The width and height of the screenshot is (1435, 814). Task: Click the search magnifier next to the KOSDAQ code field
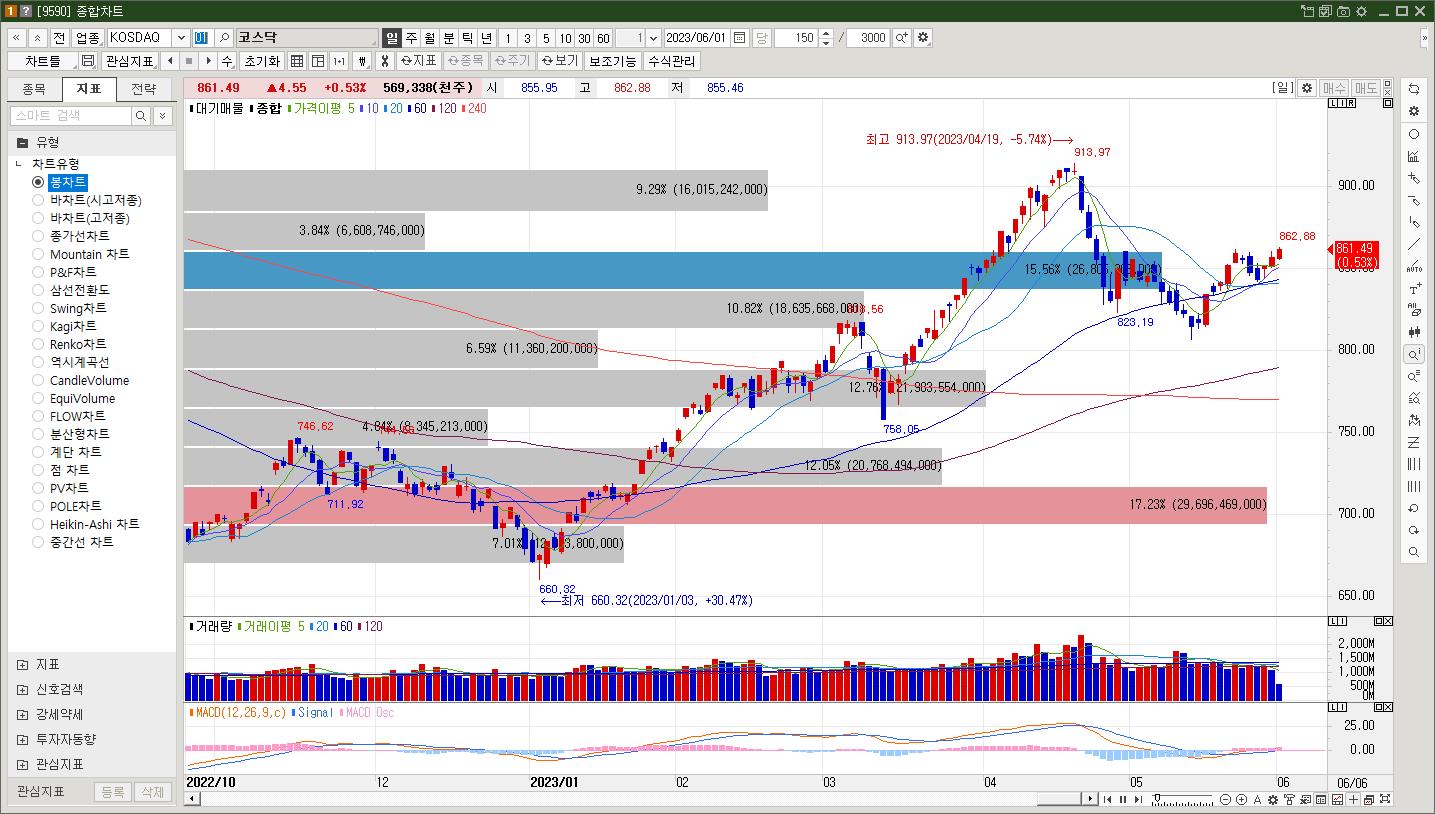pos(225,38)
